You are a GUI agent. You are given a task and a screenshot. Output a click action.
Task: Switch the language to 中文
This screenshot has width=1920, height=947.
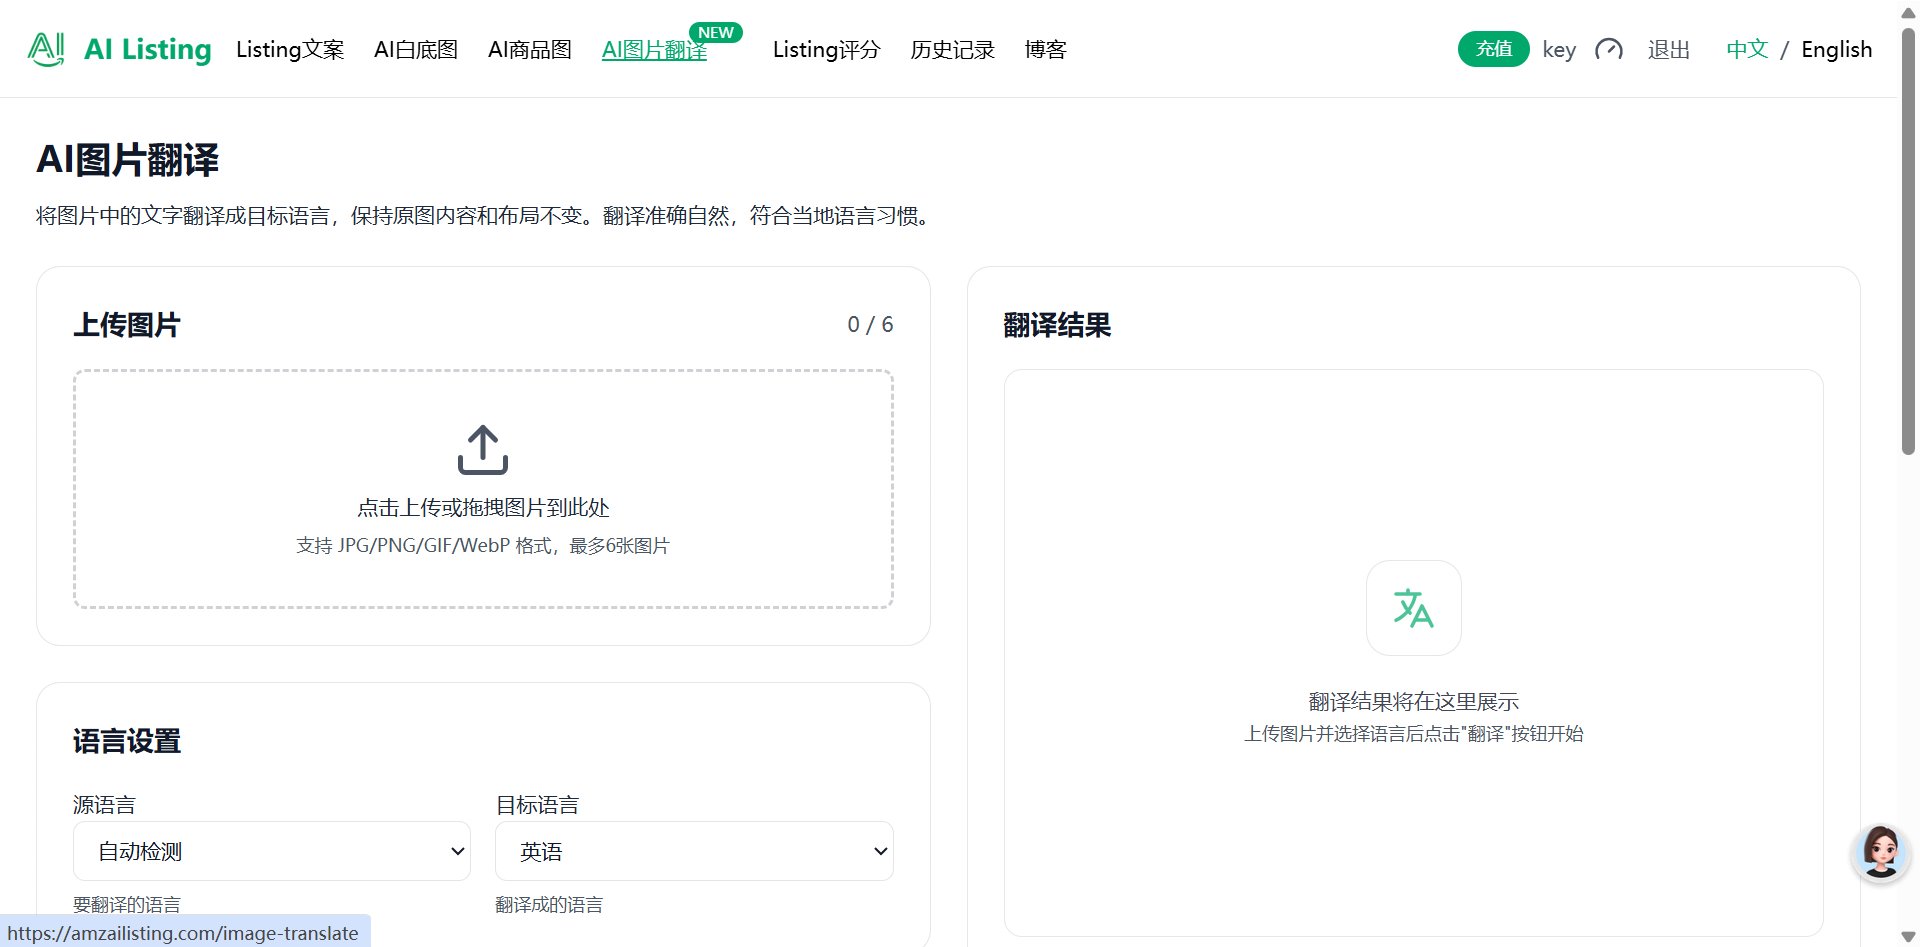(1747, 49)
